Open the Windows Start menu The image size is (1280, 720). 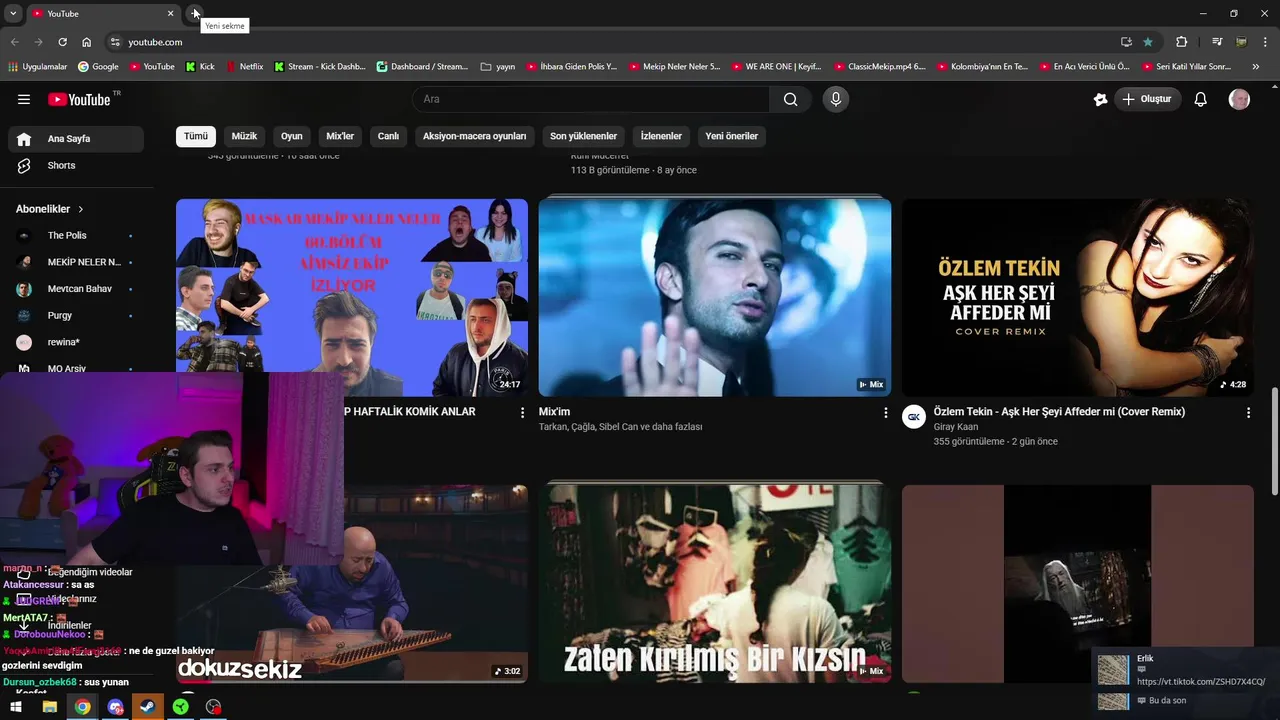(x=16, y=707)
